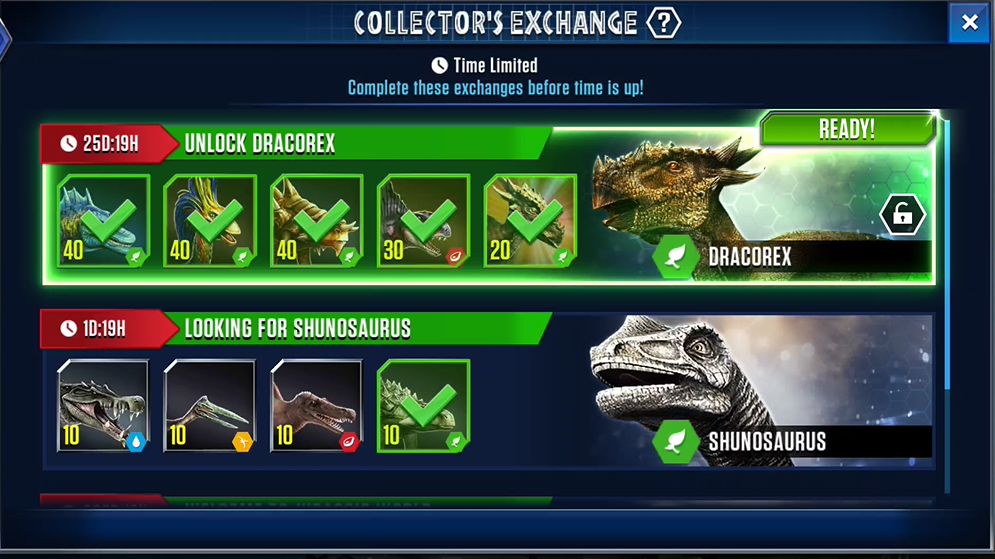Select the herbivore leaf icon beside Dracorex
Screen dimensions: 995x559
[x=675, y=257]
